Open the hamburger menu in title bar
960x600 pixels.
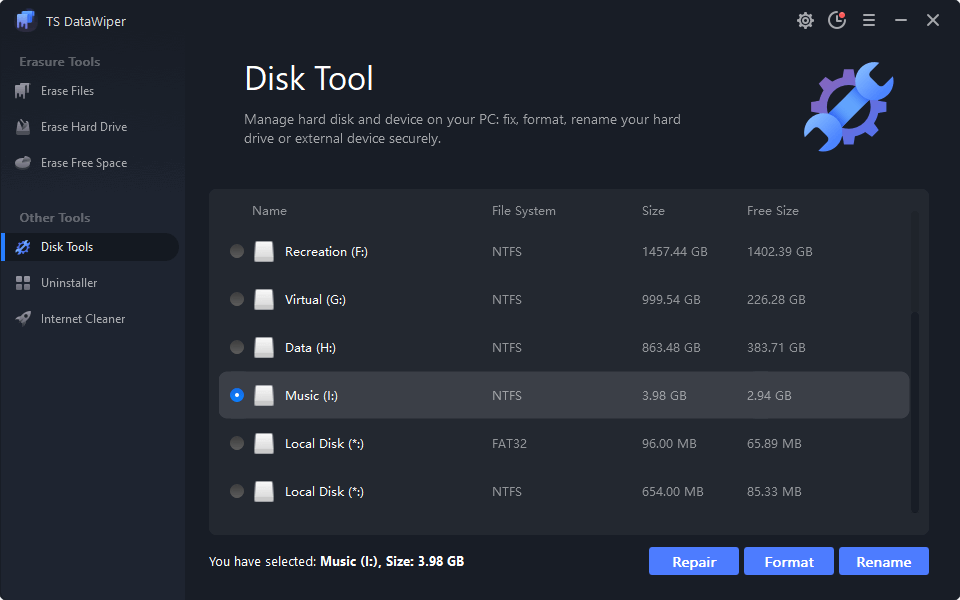(869, 20)
